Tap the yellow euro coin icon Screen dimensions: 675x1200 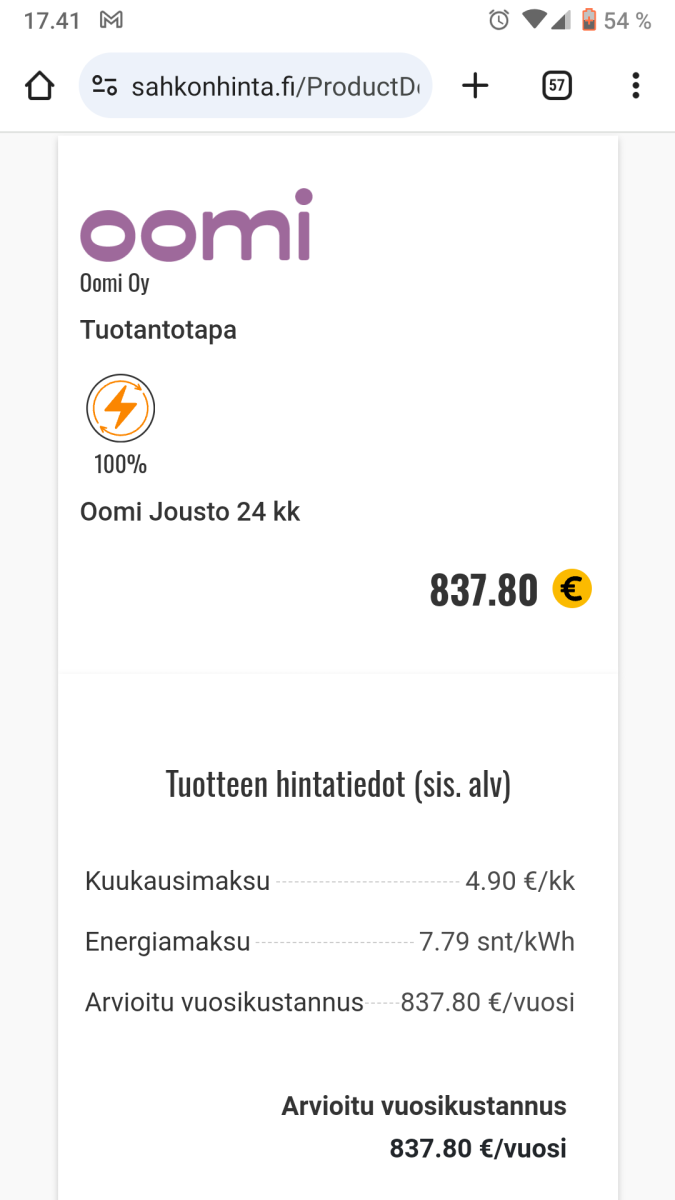572,589
